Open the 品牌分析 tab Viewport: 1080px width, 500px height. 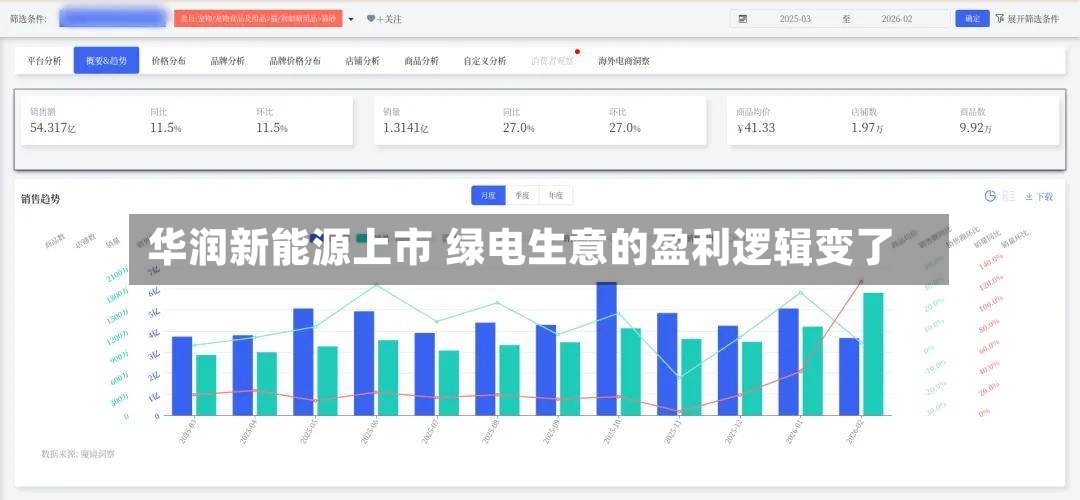click(227, 61)
